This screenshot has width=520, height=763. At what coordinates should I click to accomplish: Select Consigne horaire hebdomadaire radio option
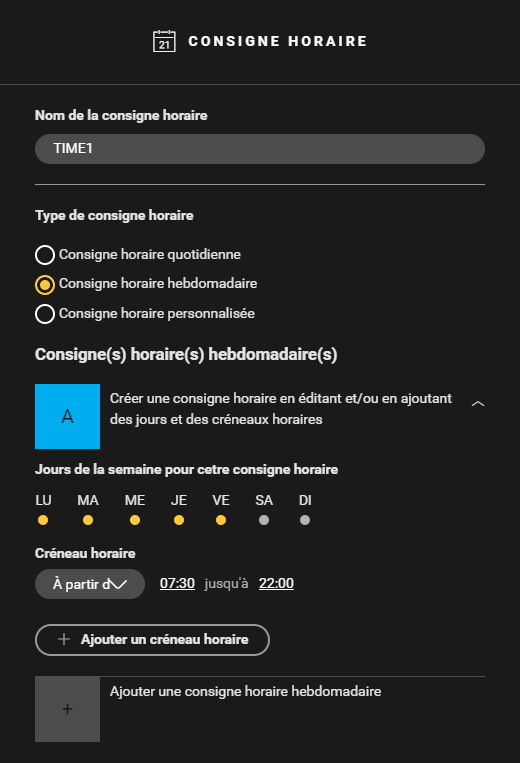coord(45,285)
